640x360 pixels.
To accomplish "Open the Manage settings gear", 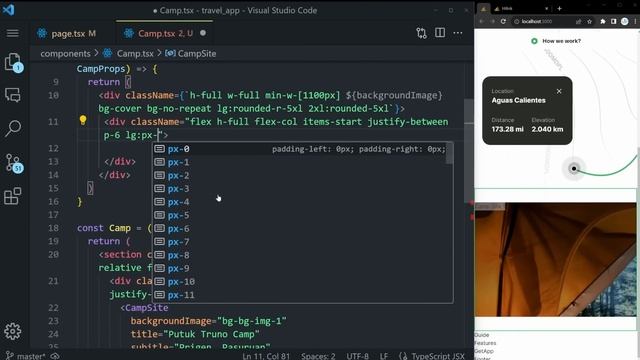I will [x=13, y=331].
